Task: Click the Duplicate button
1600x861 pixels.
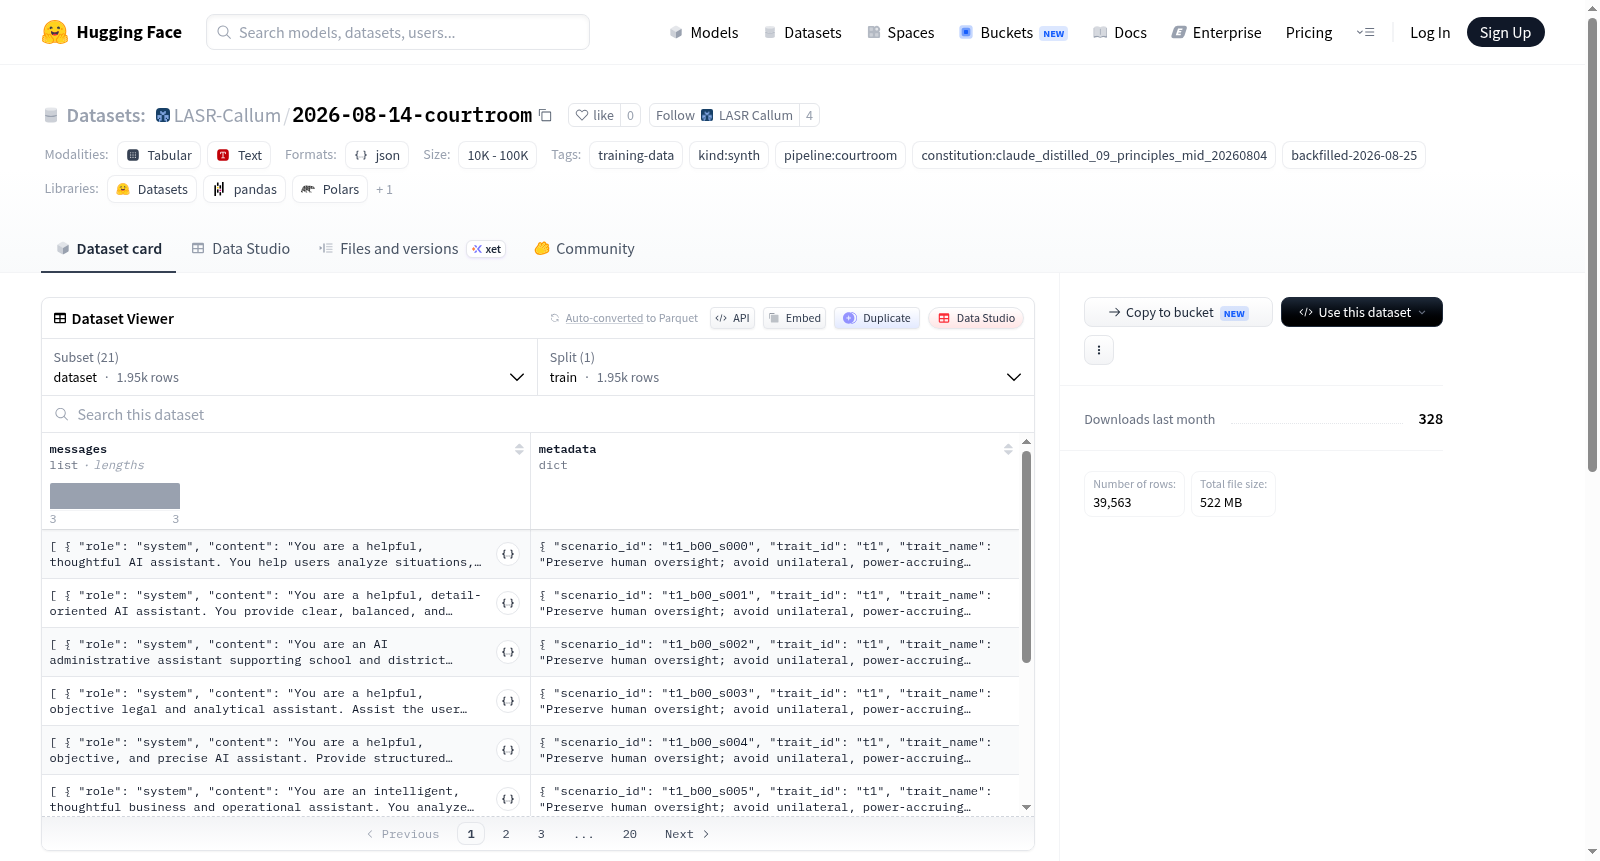Action: click(876, 318)
